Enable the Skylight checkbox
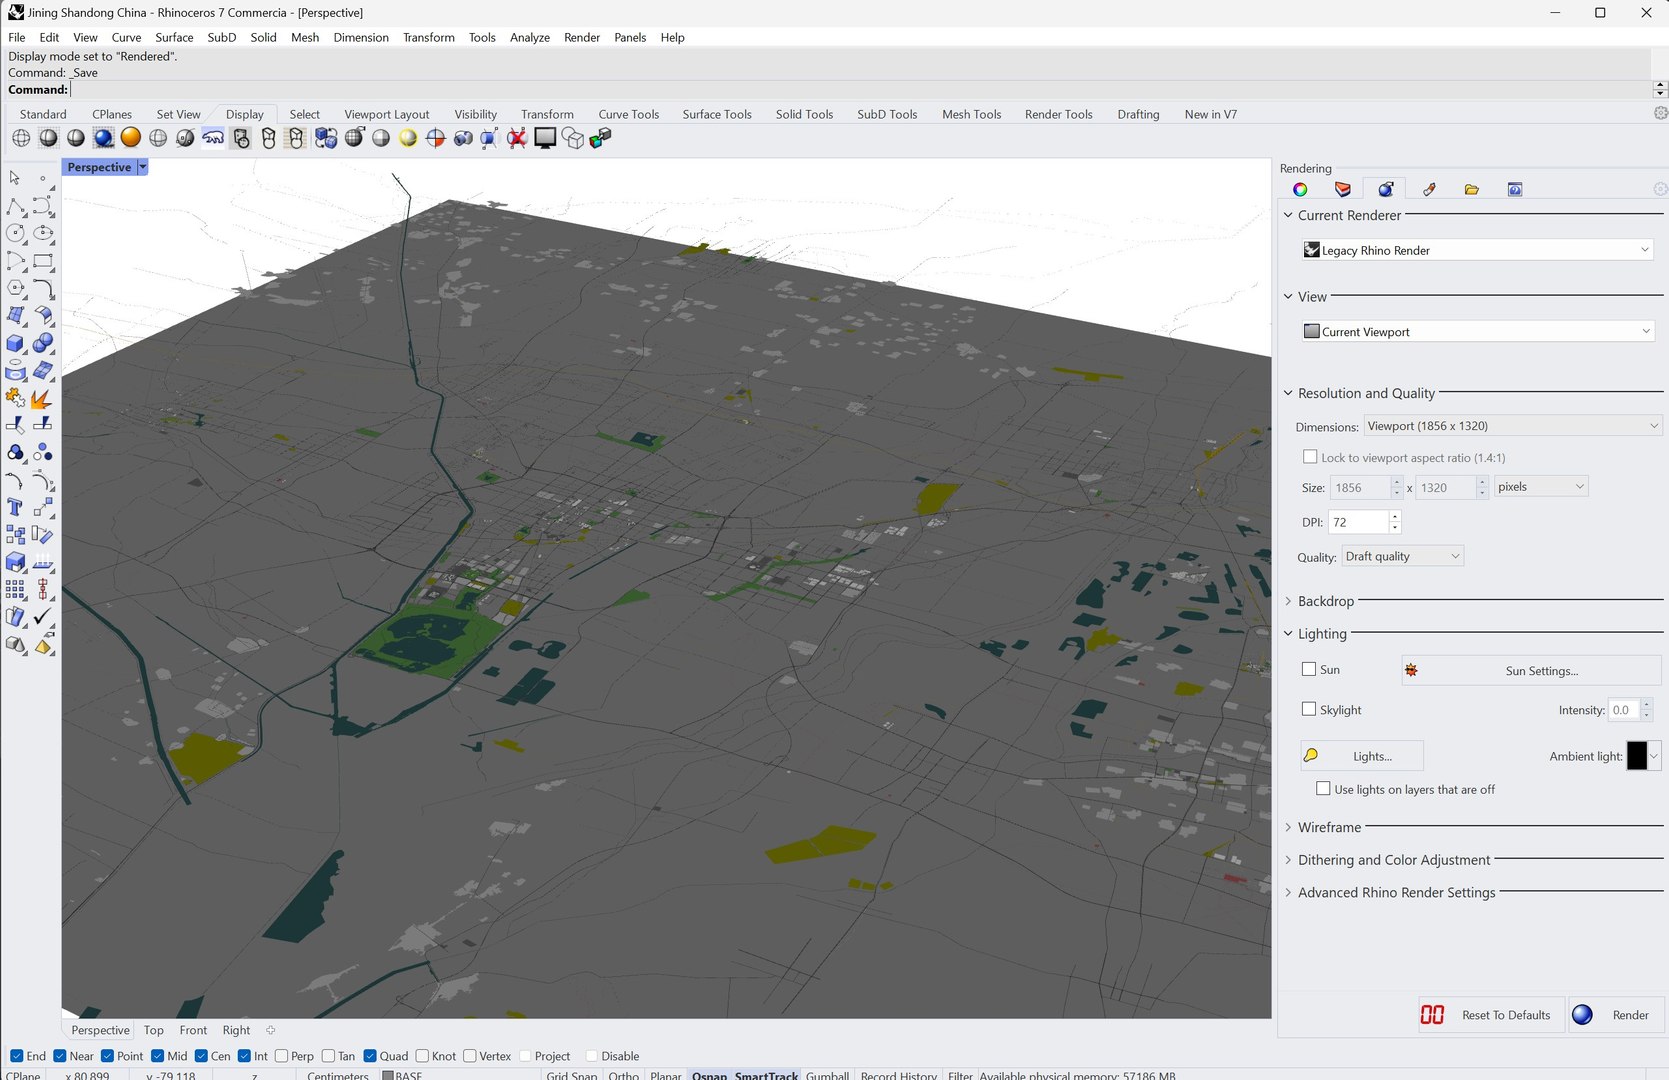1669x1080 pixels. pos(1309,709)
